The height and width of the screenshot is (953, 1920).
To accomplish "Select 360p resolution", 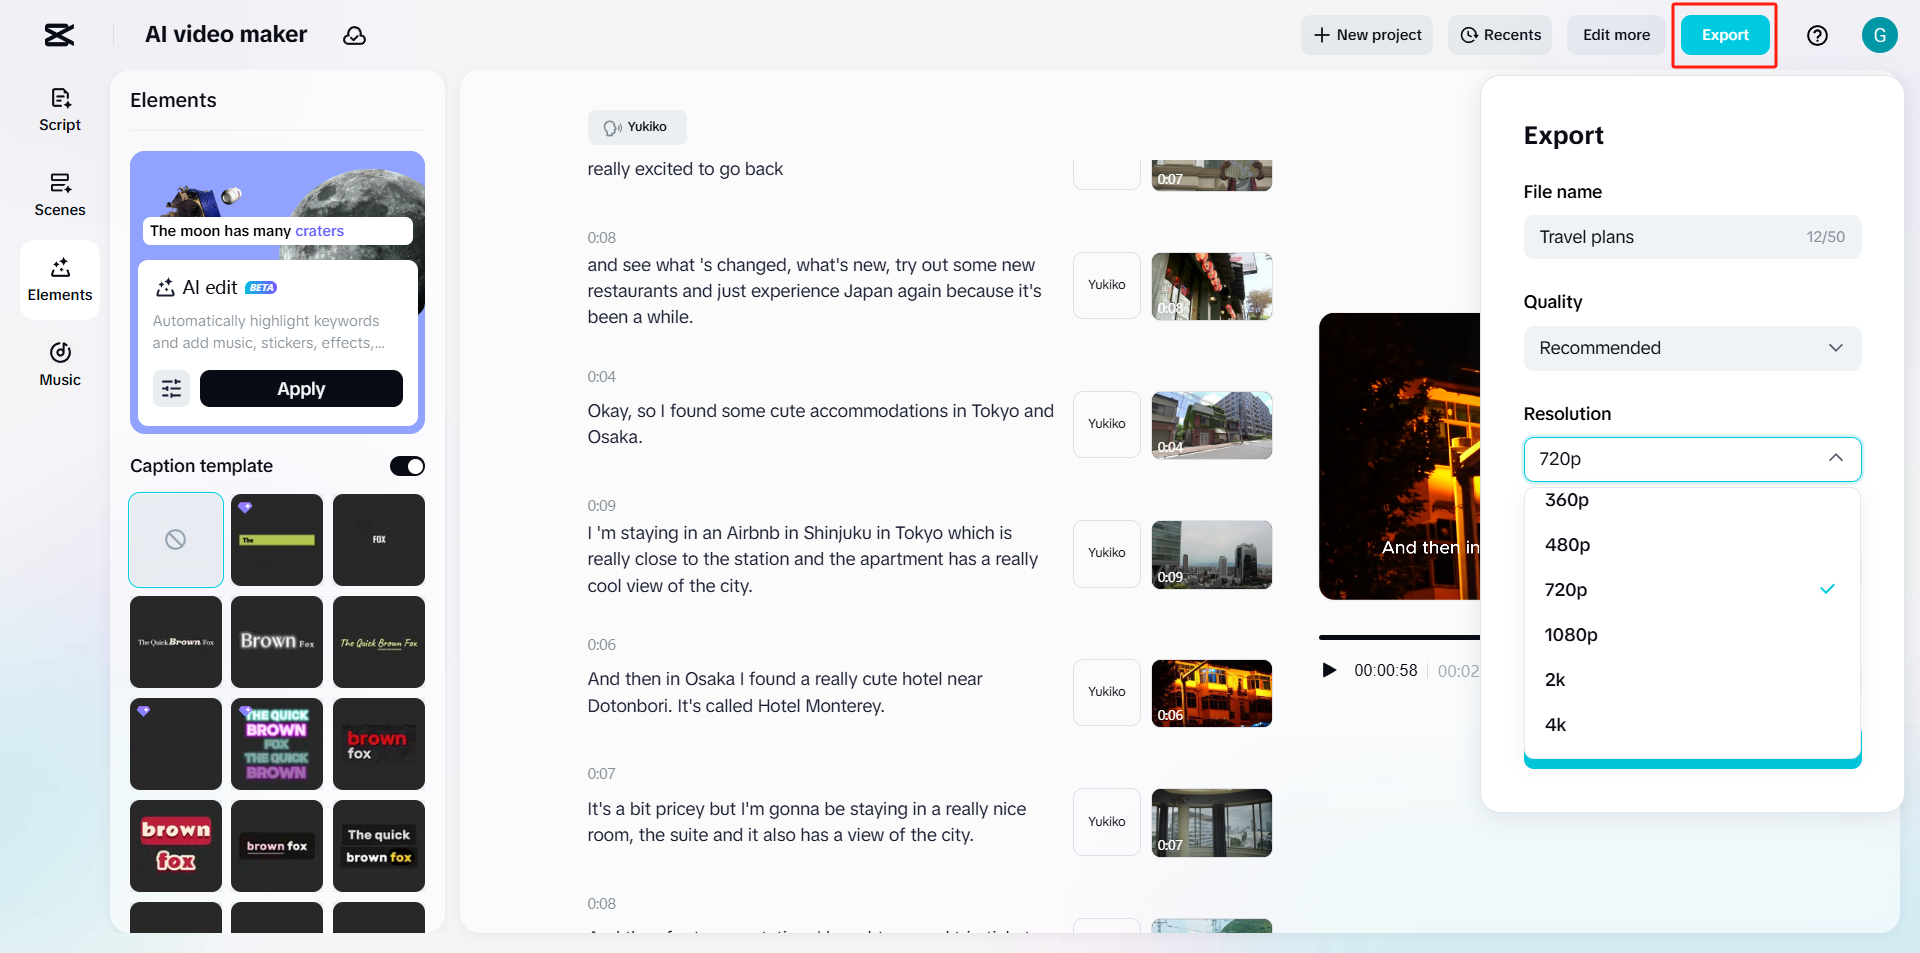I will pos(1692,500).
